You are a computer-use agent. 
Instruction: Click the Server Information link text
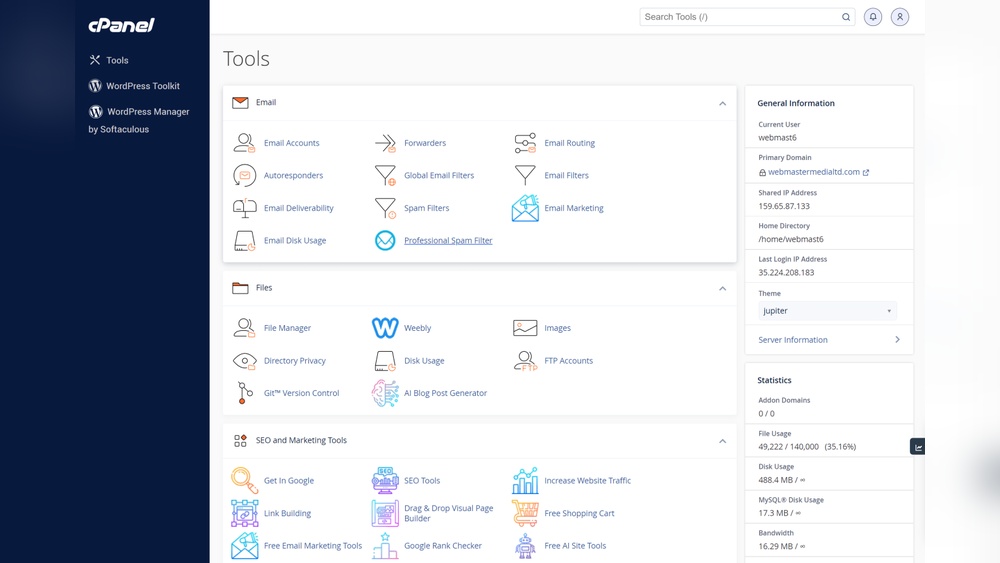coord(793,340)
